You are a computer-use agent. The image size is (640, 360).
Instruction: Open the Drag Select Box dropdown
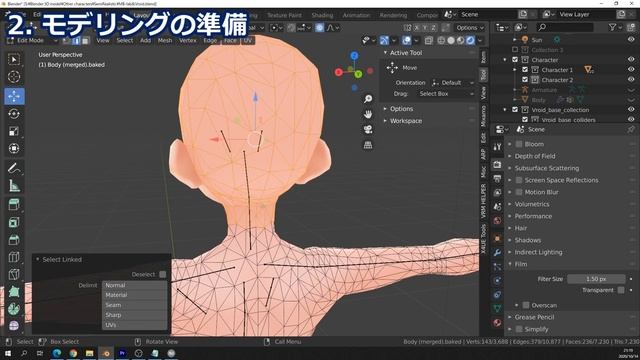[x=446, y=93]
